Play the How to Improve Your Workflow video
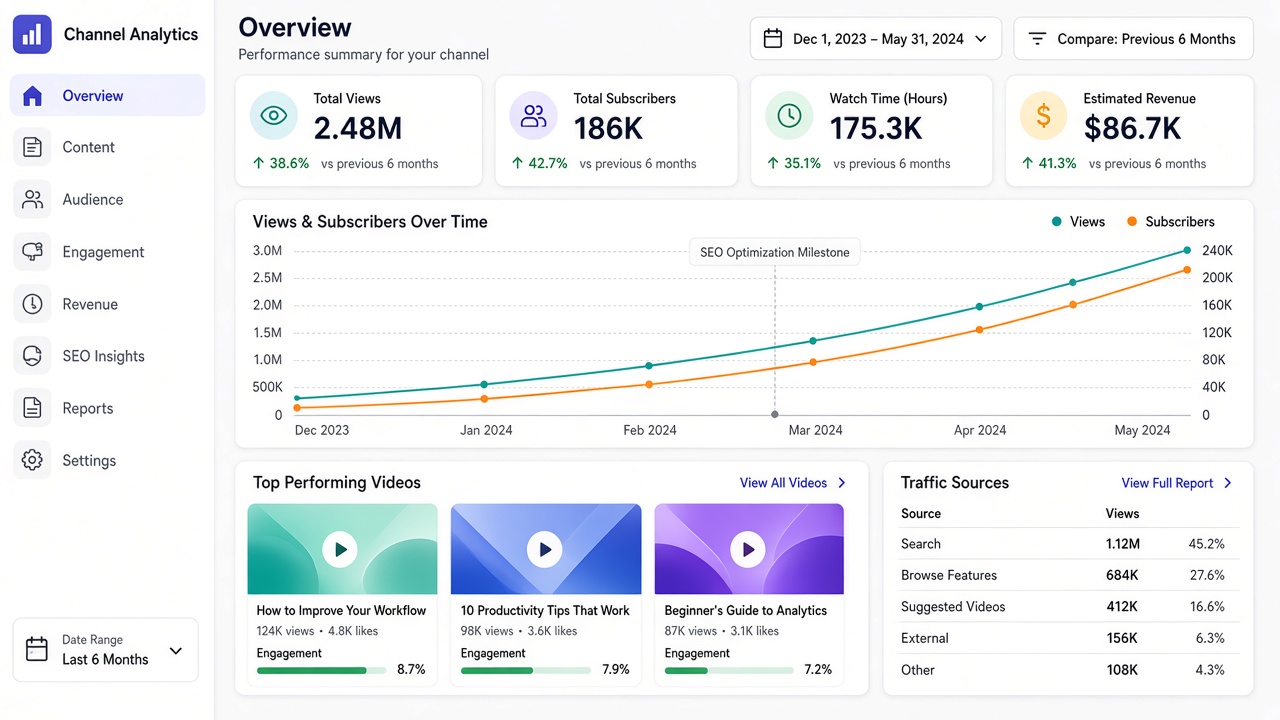The image size is (1280, 720). 342,549
